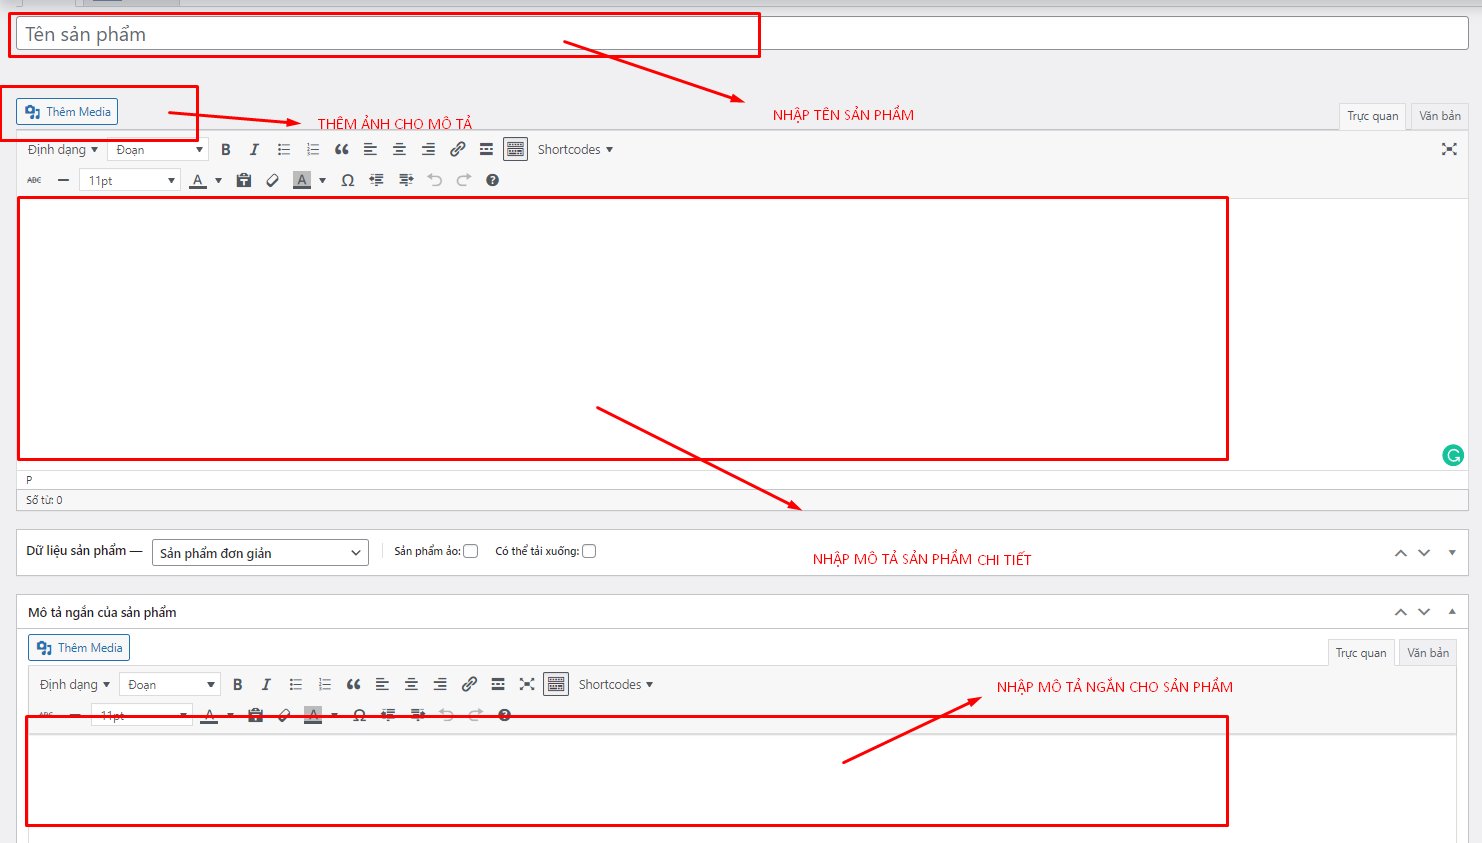Select "Trực quan" tab in short description editor
The height and width of the screenshot is (843, 1482).
tap(1360, 653)
